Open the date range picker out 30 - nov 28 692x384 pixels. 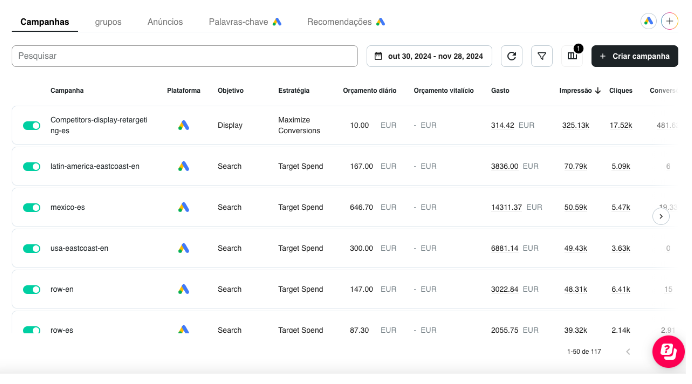pos(429,56)
